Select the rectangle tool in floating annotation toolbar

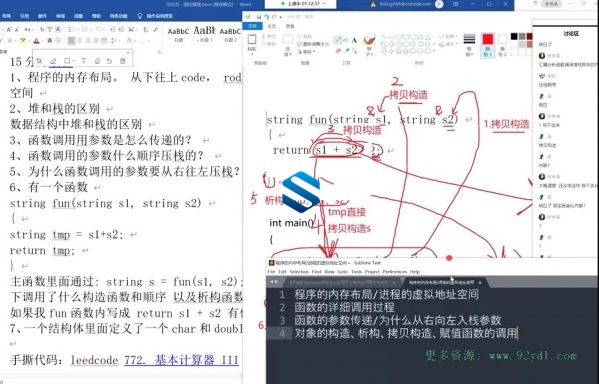click(67, 61)
